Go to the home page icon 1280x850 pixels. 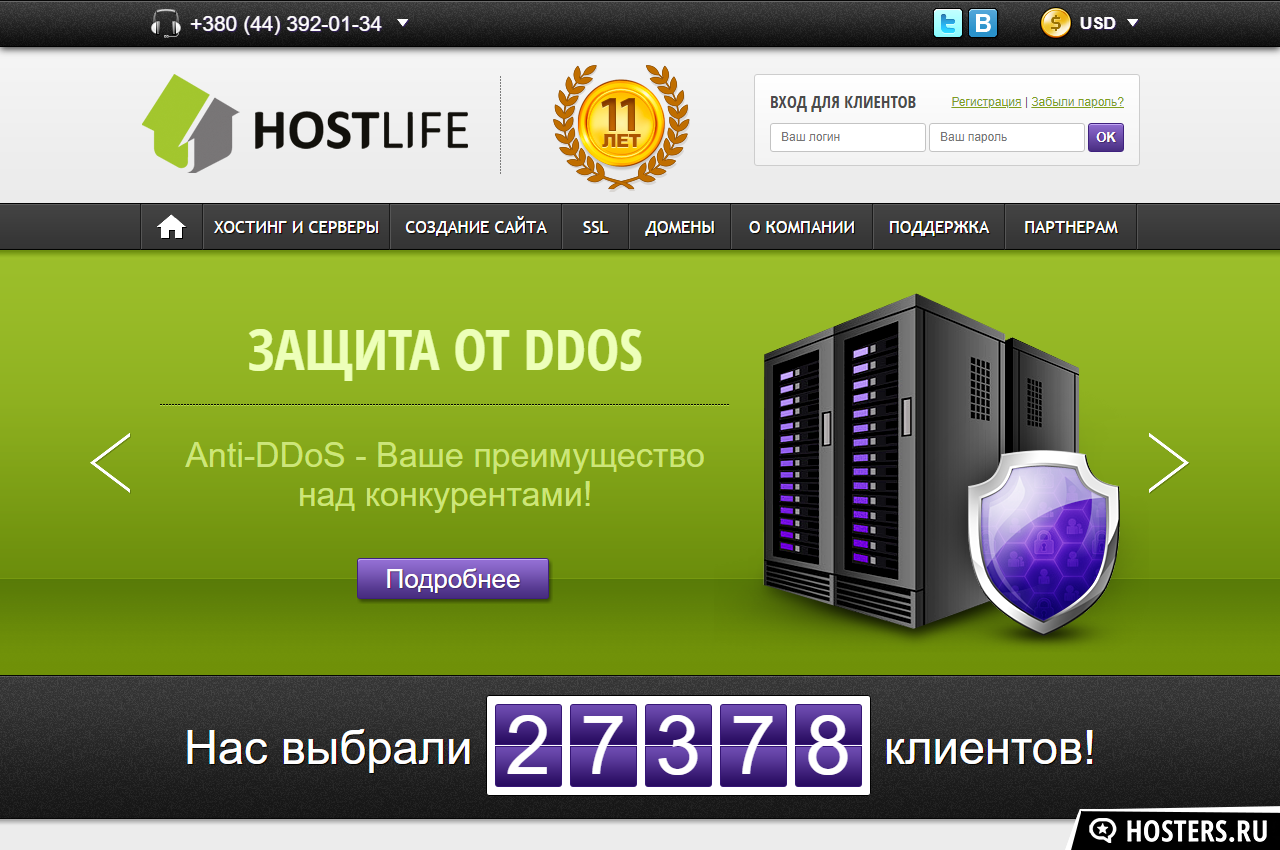point(171,227)
